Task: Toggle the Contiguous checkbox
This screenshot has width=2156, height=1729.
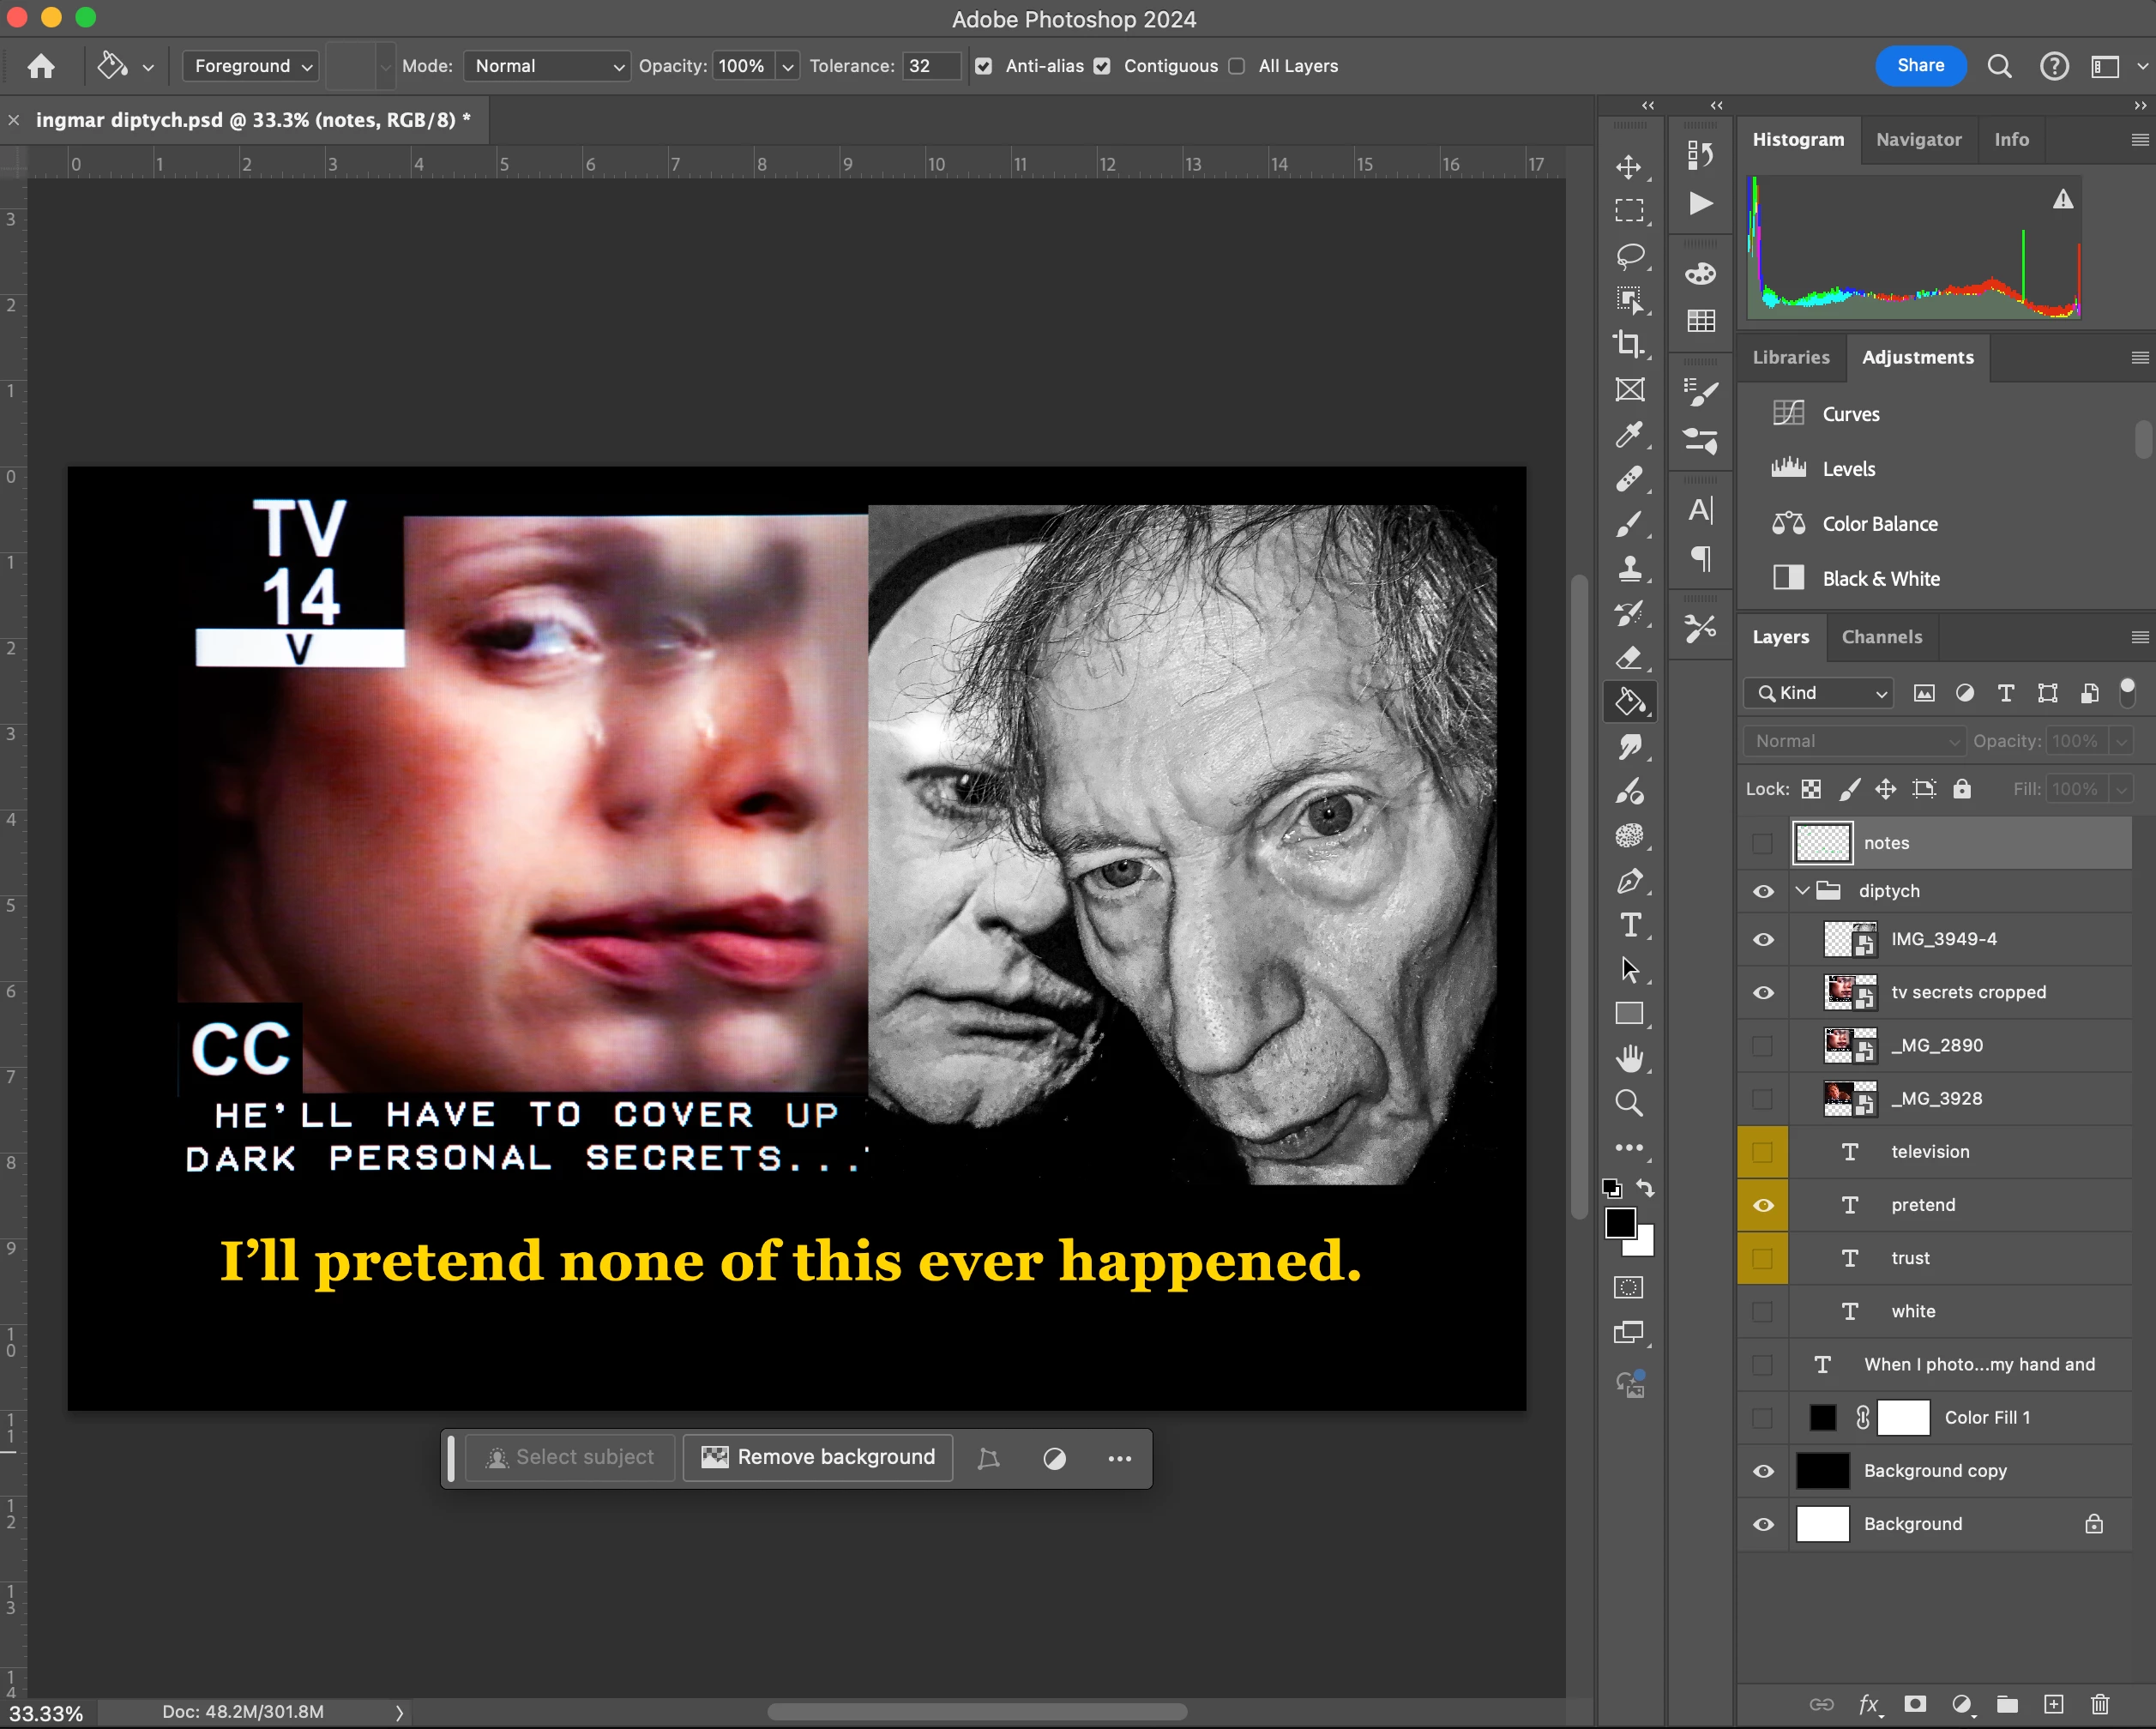Action: [x=1102, y=66]
